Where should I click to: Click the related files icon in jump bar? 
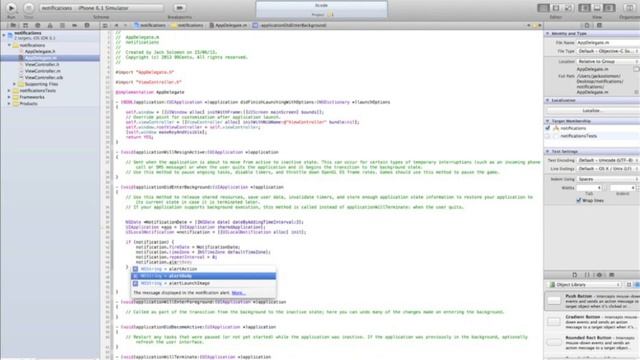(x=105, y=25)
